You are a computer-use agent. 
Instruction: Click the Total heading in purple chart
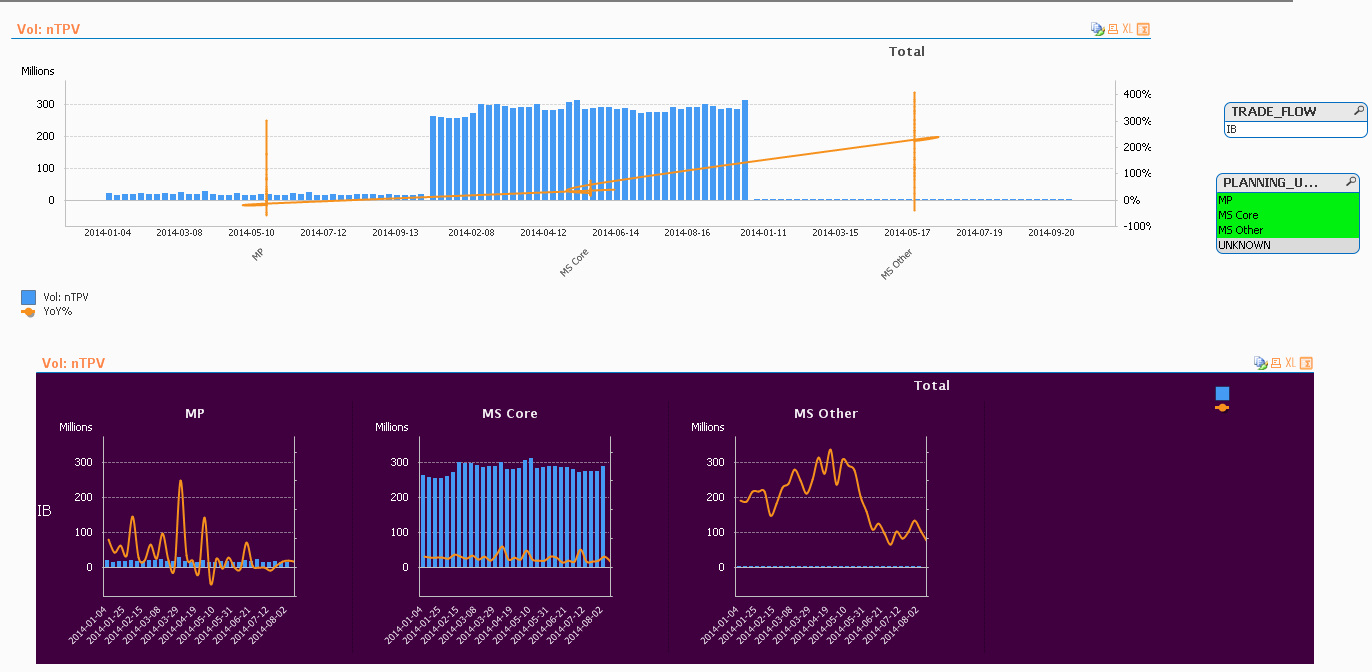[932, 385]
